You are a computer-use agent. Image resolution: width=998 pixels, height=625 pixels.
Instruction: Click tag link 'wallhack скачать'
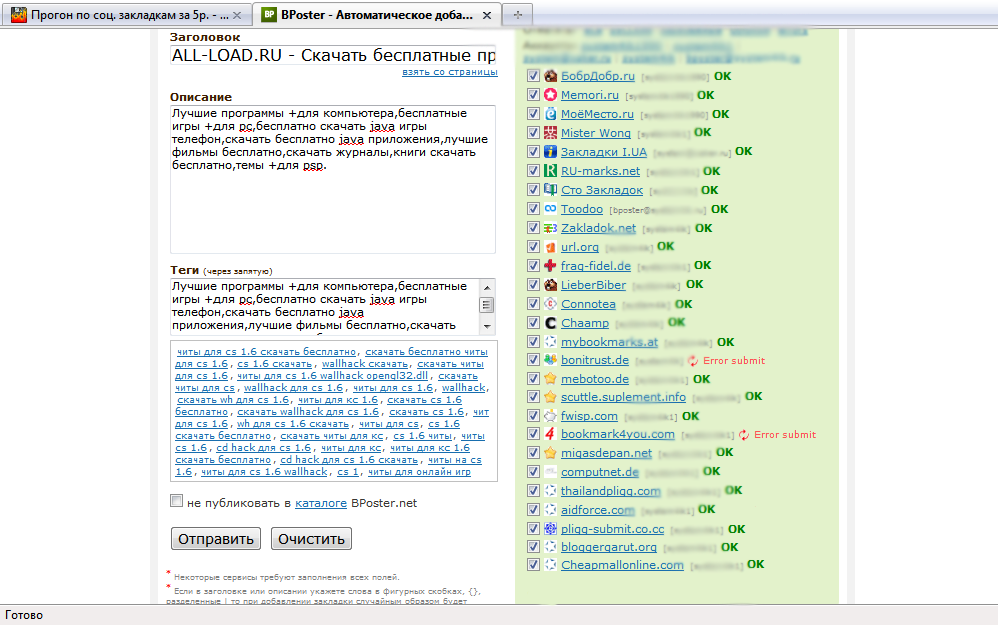tap(364, 363)
